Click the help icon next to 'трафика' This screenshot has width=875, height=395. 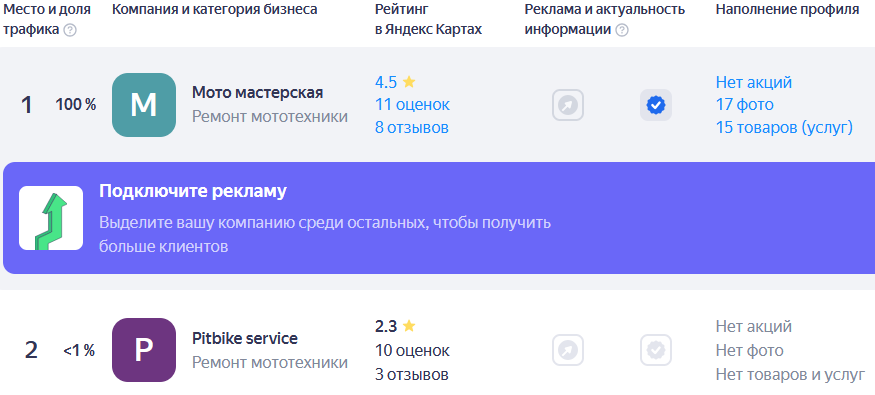[x=70, y=30]
